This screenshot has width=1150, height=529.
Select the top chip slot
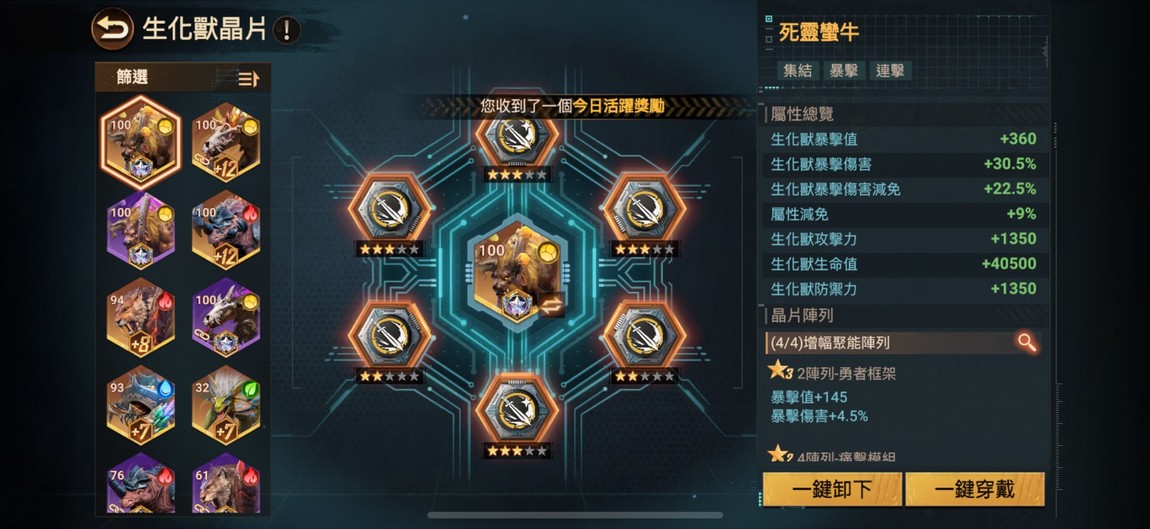(x=517, y=136)
